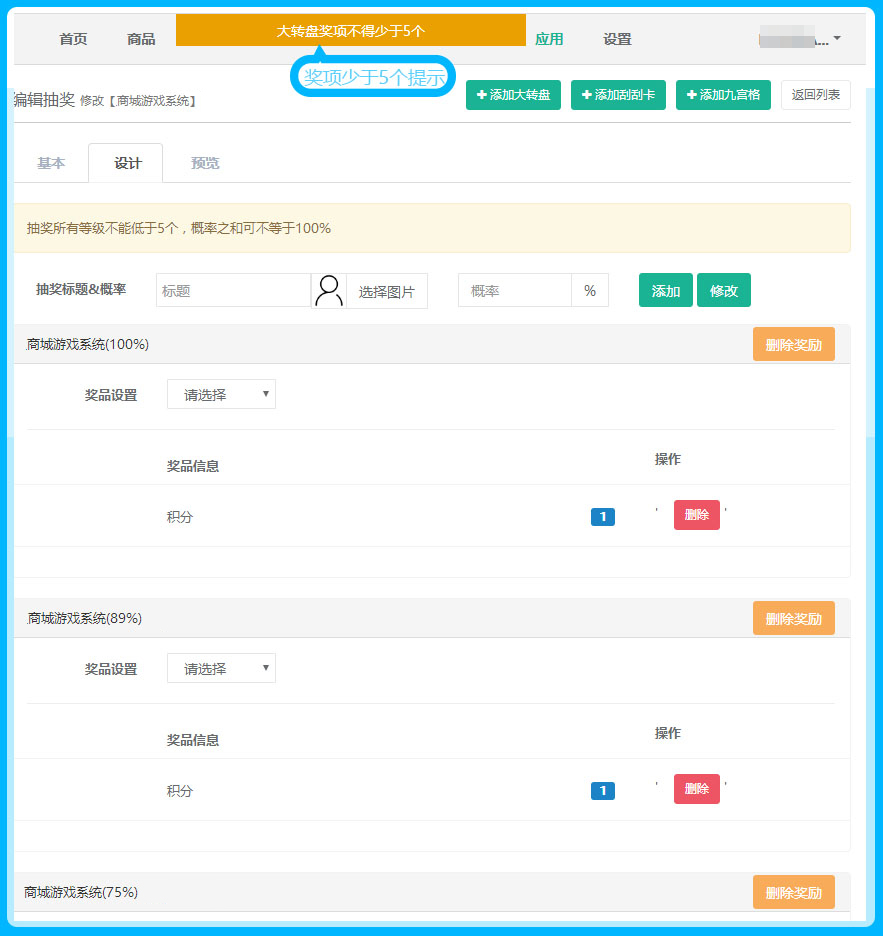Click 添加大转盘 plus button
883x936 pixels.
click(x=513, y=95)
